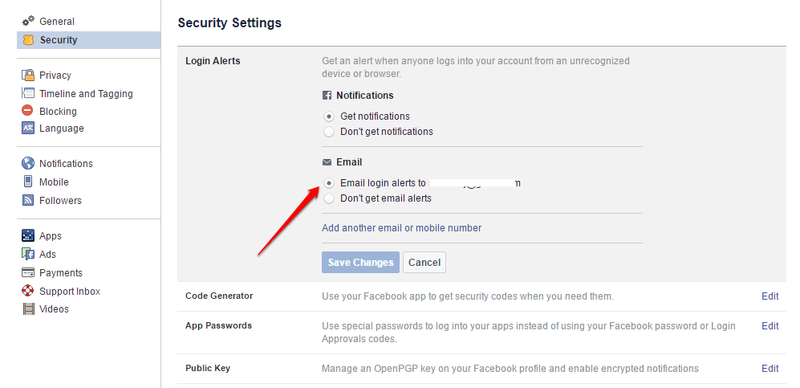800x388 pixels.
Task: Click App Passwords row label
Action: (x=218, y=326)
